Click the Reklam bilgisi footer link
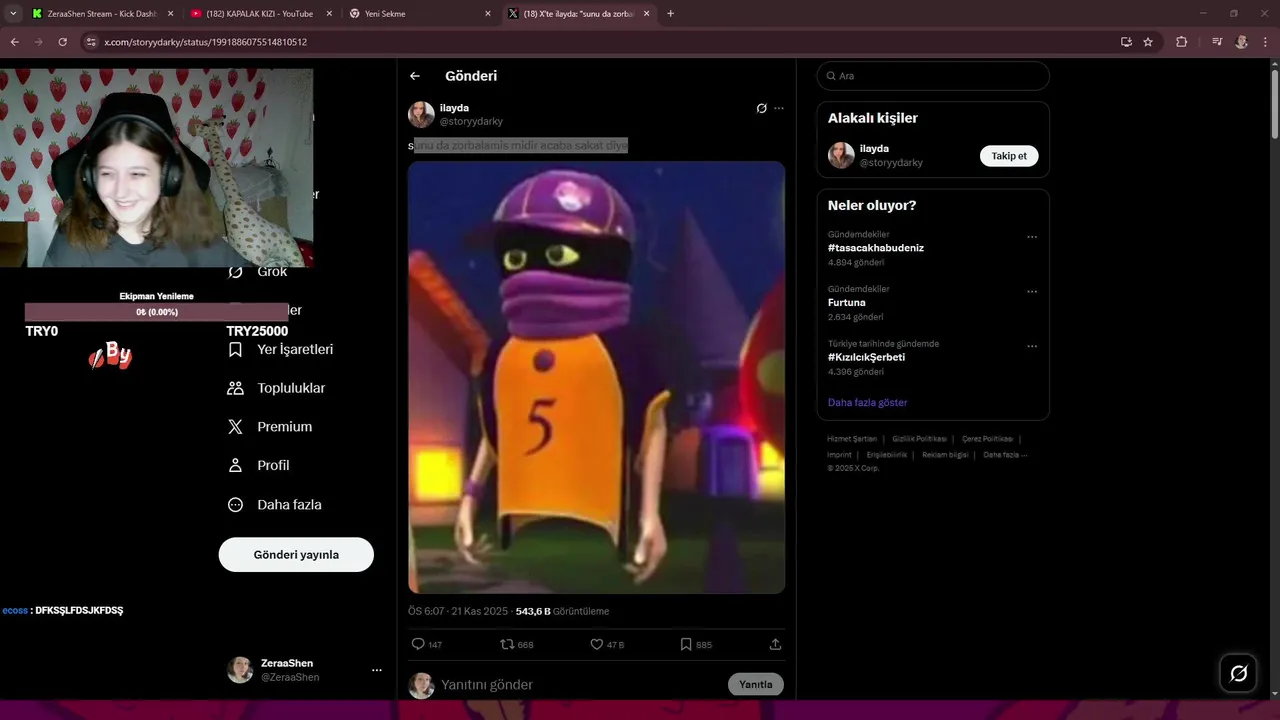Image resolution: width=1280 pixels, height=720 pixels. click(x=945, y=455)
